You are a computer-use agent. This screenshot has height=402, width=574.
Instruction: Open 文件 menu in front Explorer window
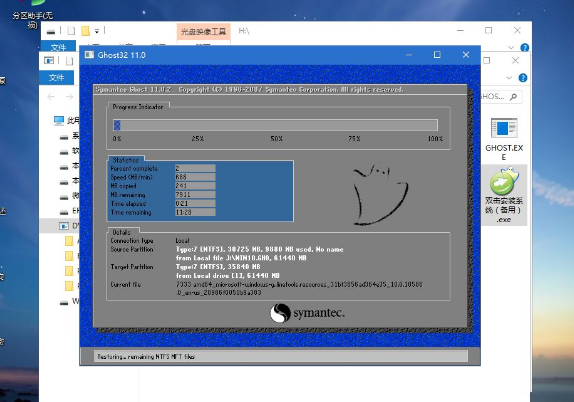click(57, 78)
